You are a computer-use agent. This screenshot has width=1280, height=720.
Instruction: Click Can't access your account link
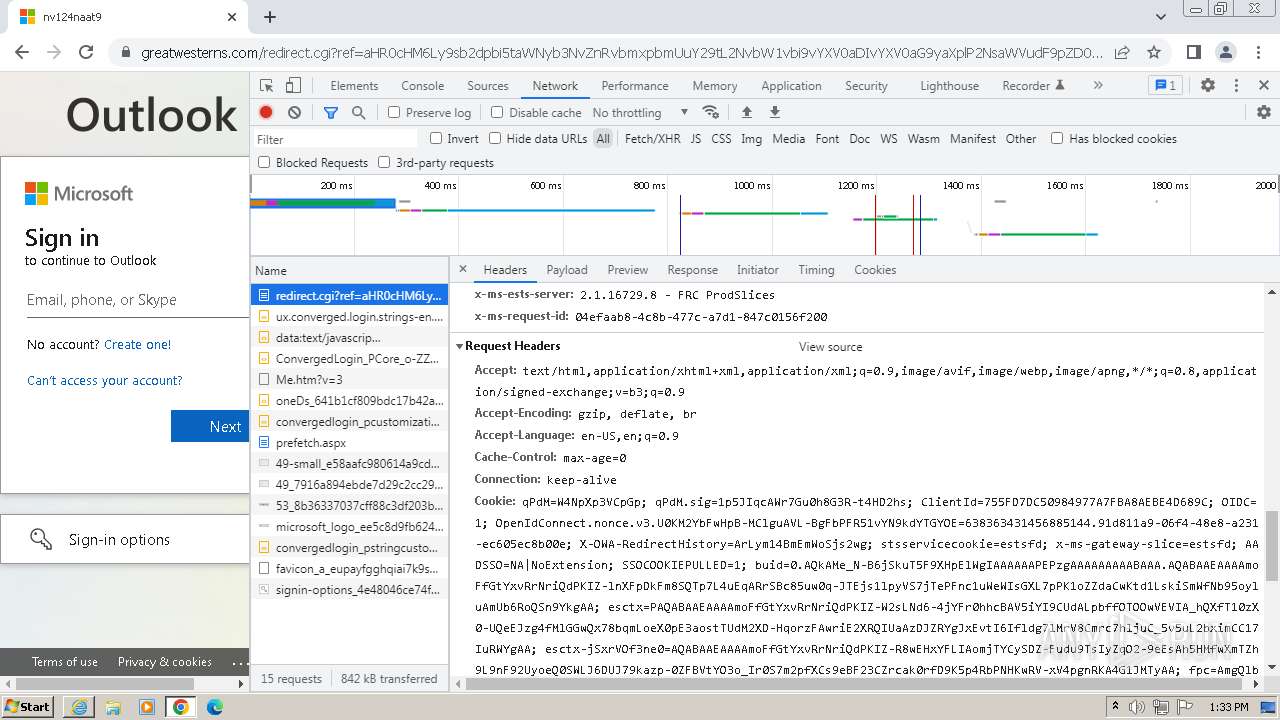105,380
